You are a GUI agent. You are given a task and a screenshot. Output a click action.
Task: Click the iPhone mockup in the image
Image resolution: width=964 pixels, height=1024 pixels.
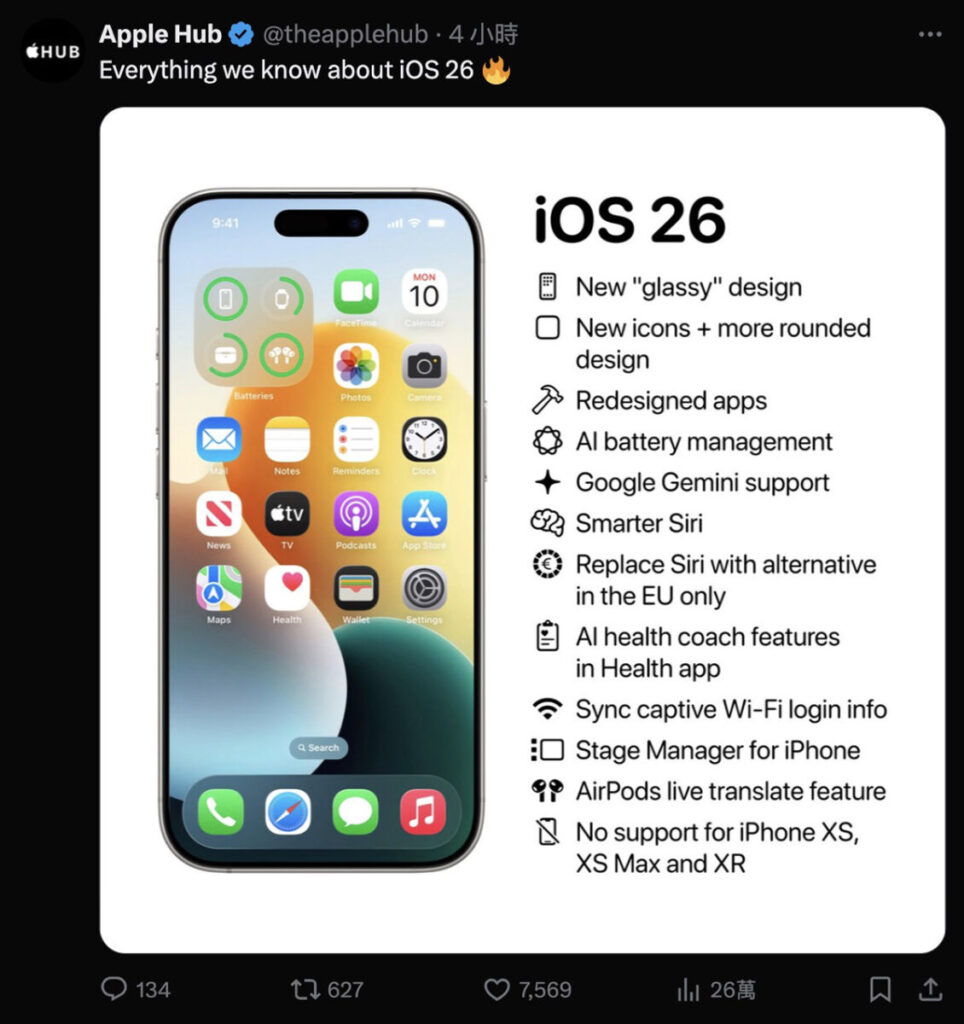(322, 530)
